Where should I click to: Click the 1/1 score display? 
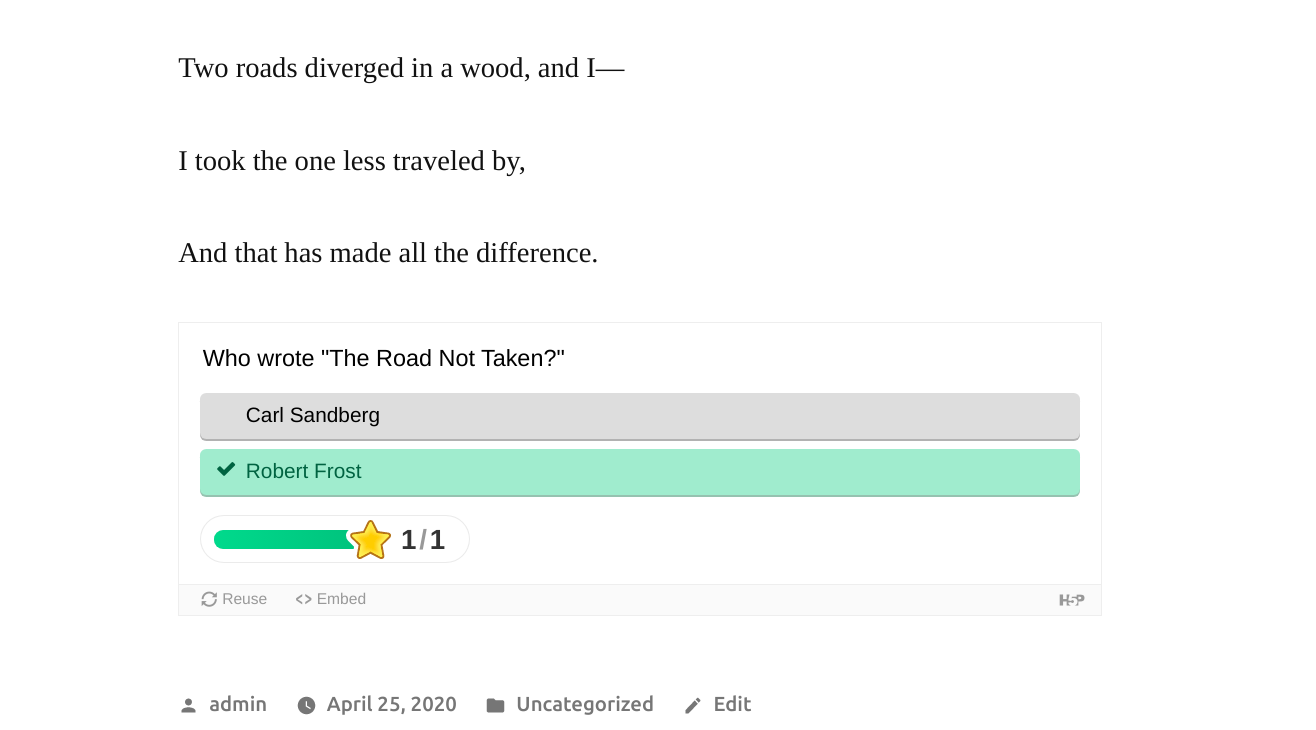[423, 539]
